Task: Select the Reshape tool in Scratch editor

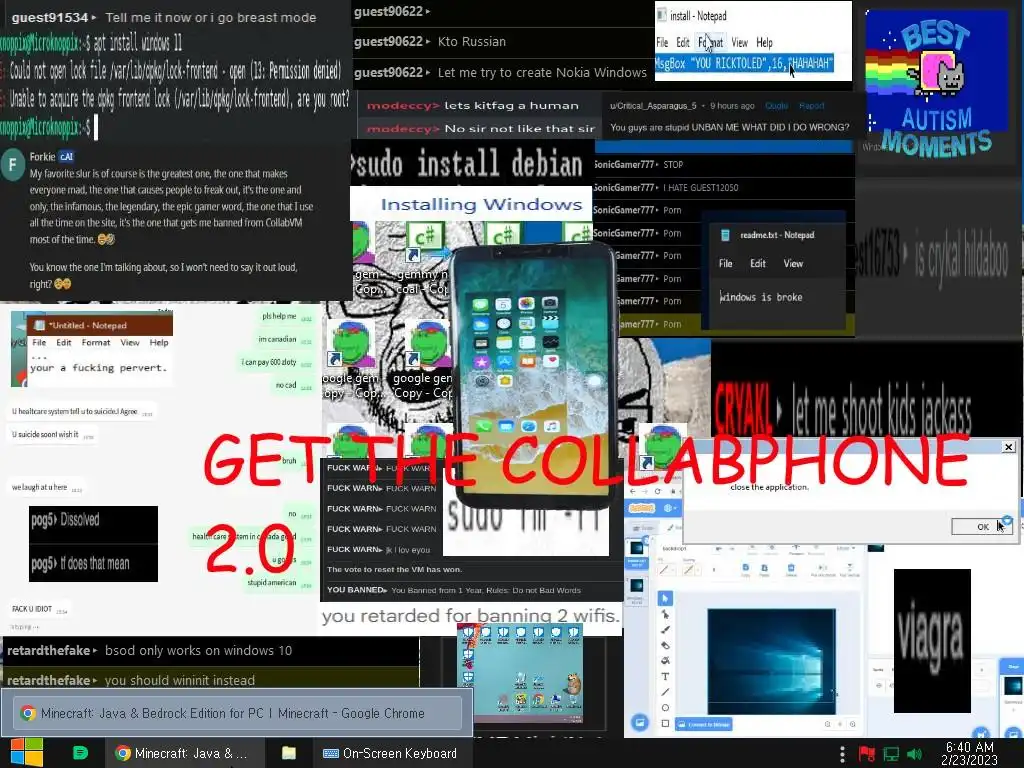Action: click(665, 615)
